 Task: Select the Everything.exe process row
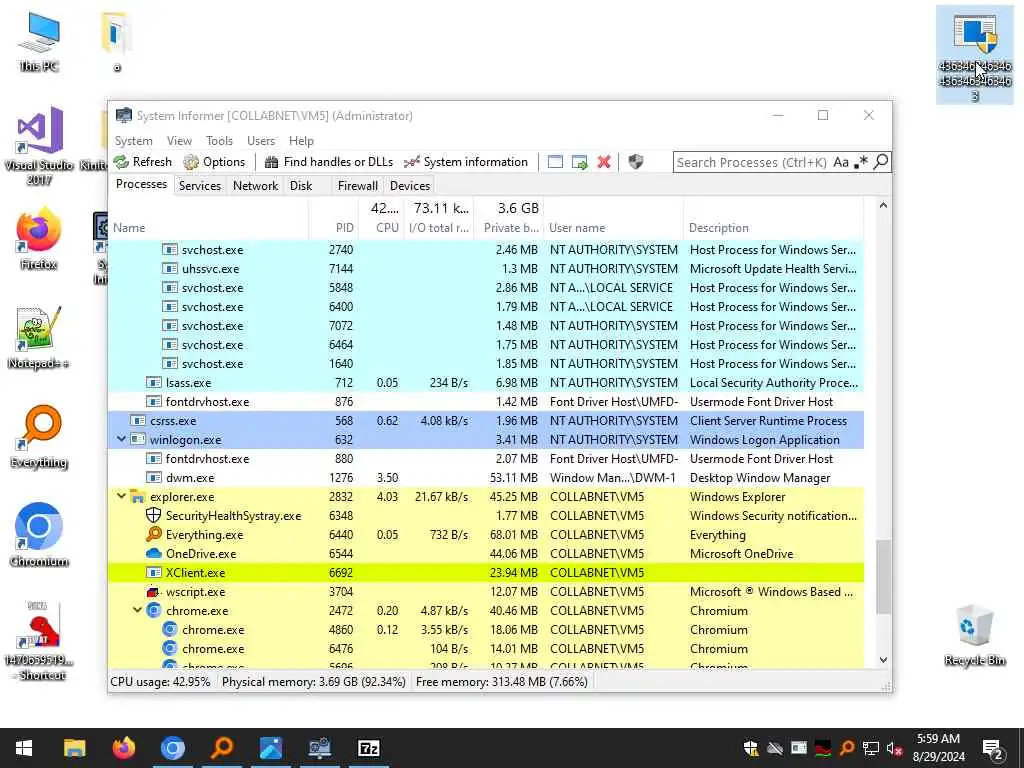coord(486,535)
